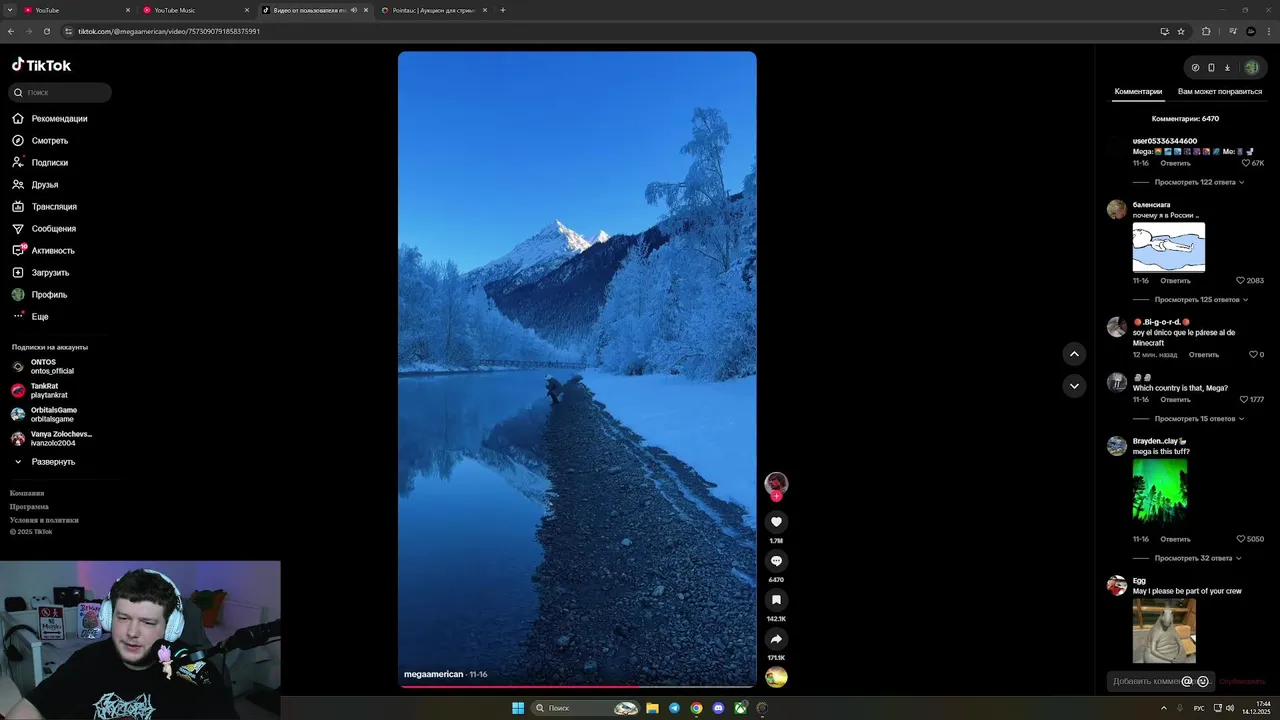
Task: Share the video with arrow icon
Action: (776, 639)
